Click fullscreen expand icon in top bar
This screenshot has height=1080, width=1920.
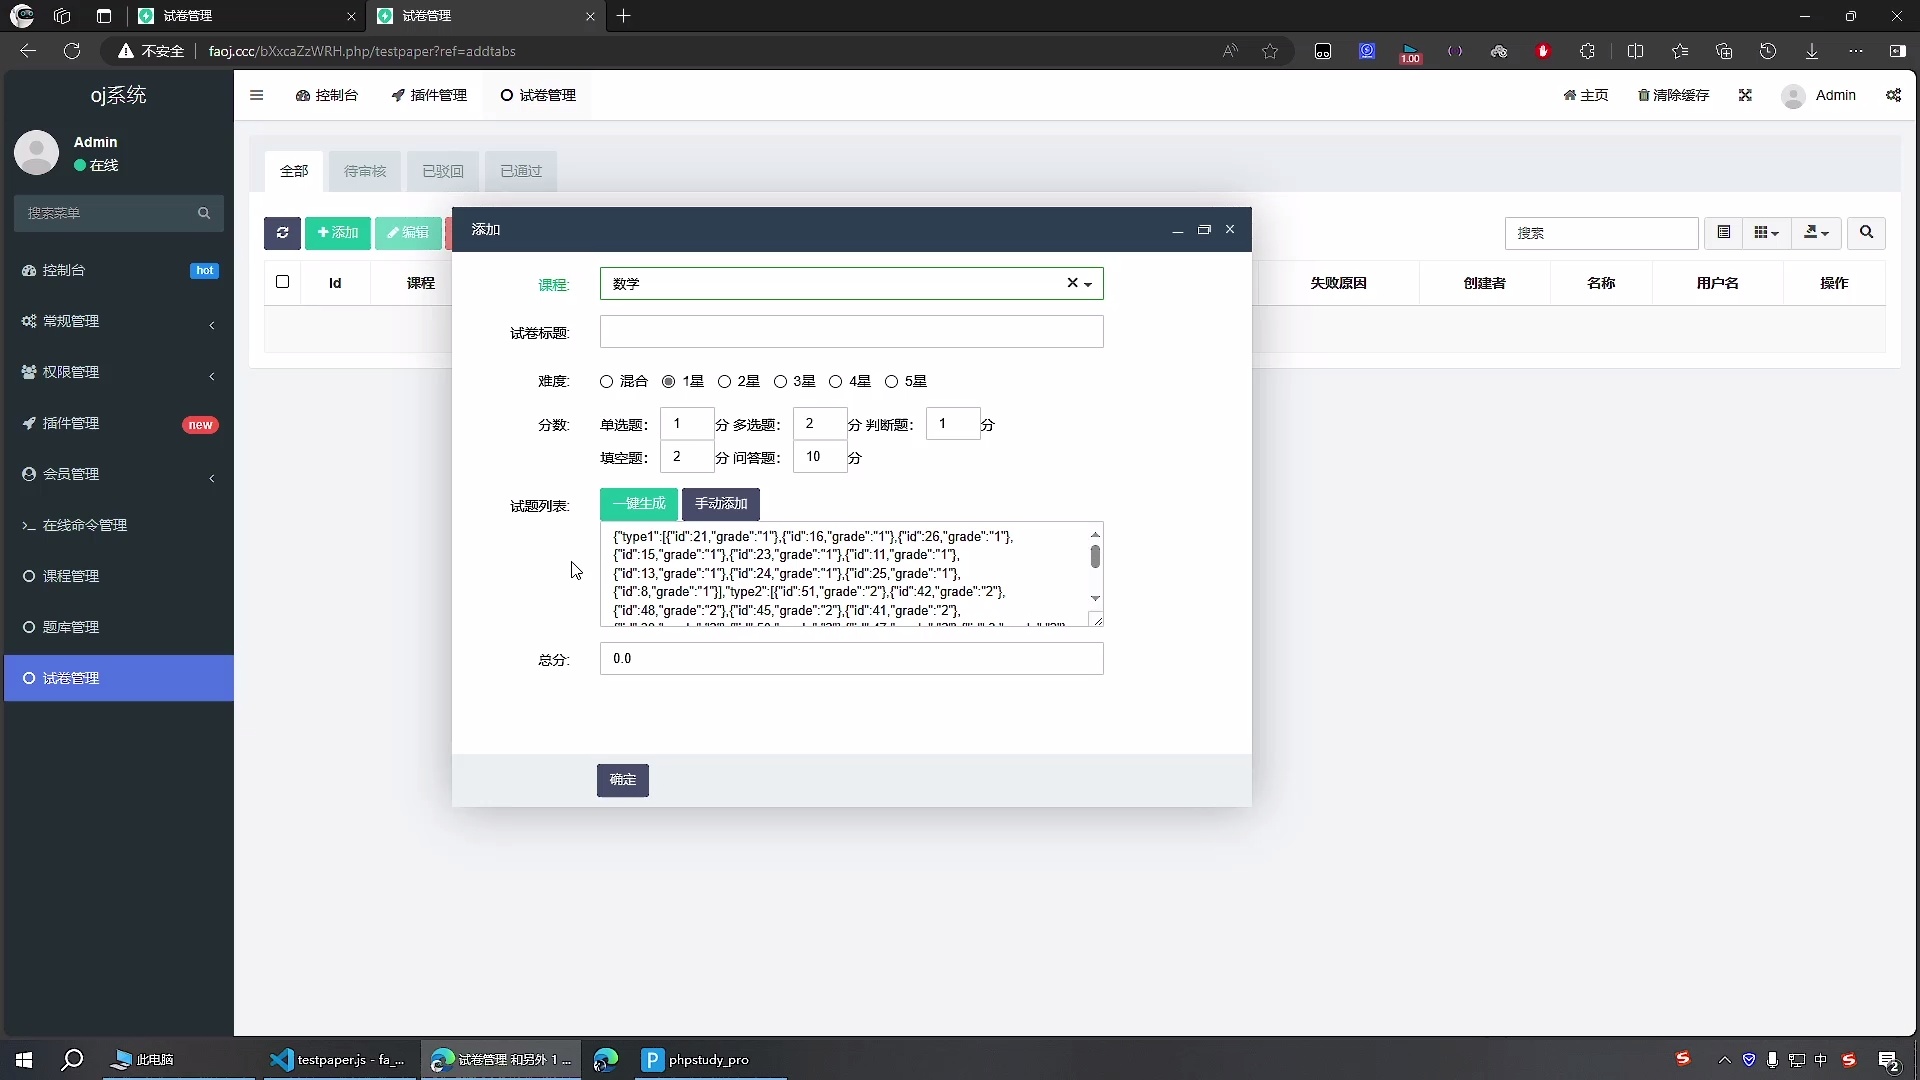click(x=1745, y=96)
